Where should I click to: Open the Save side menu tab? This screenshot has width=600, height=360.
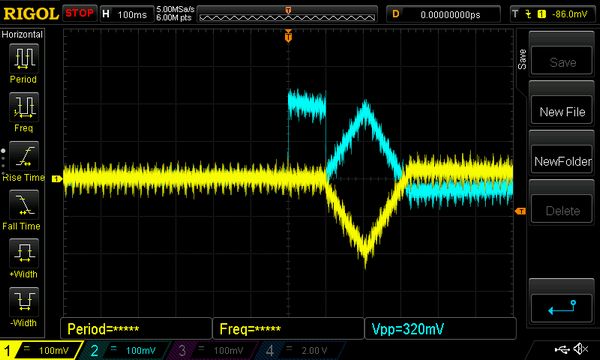tap(522, 59)
